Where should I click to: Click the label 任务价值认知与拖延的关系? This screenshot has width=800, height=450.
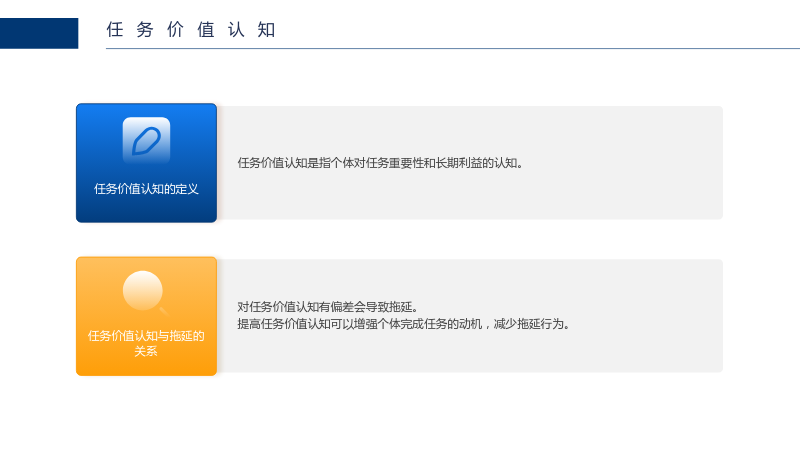point(146,343)
